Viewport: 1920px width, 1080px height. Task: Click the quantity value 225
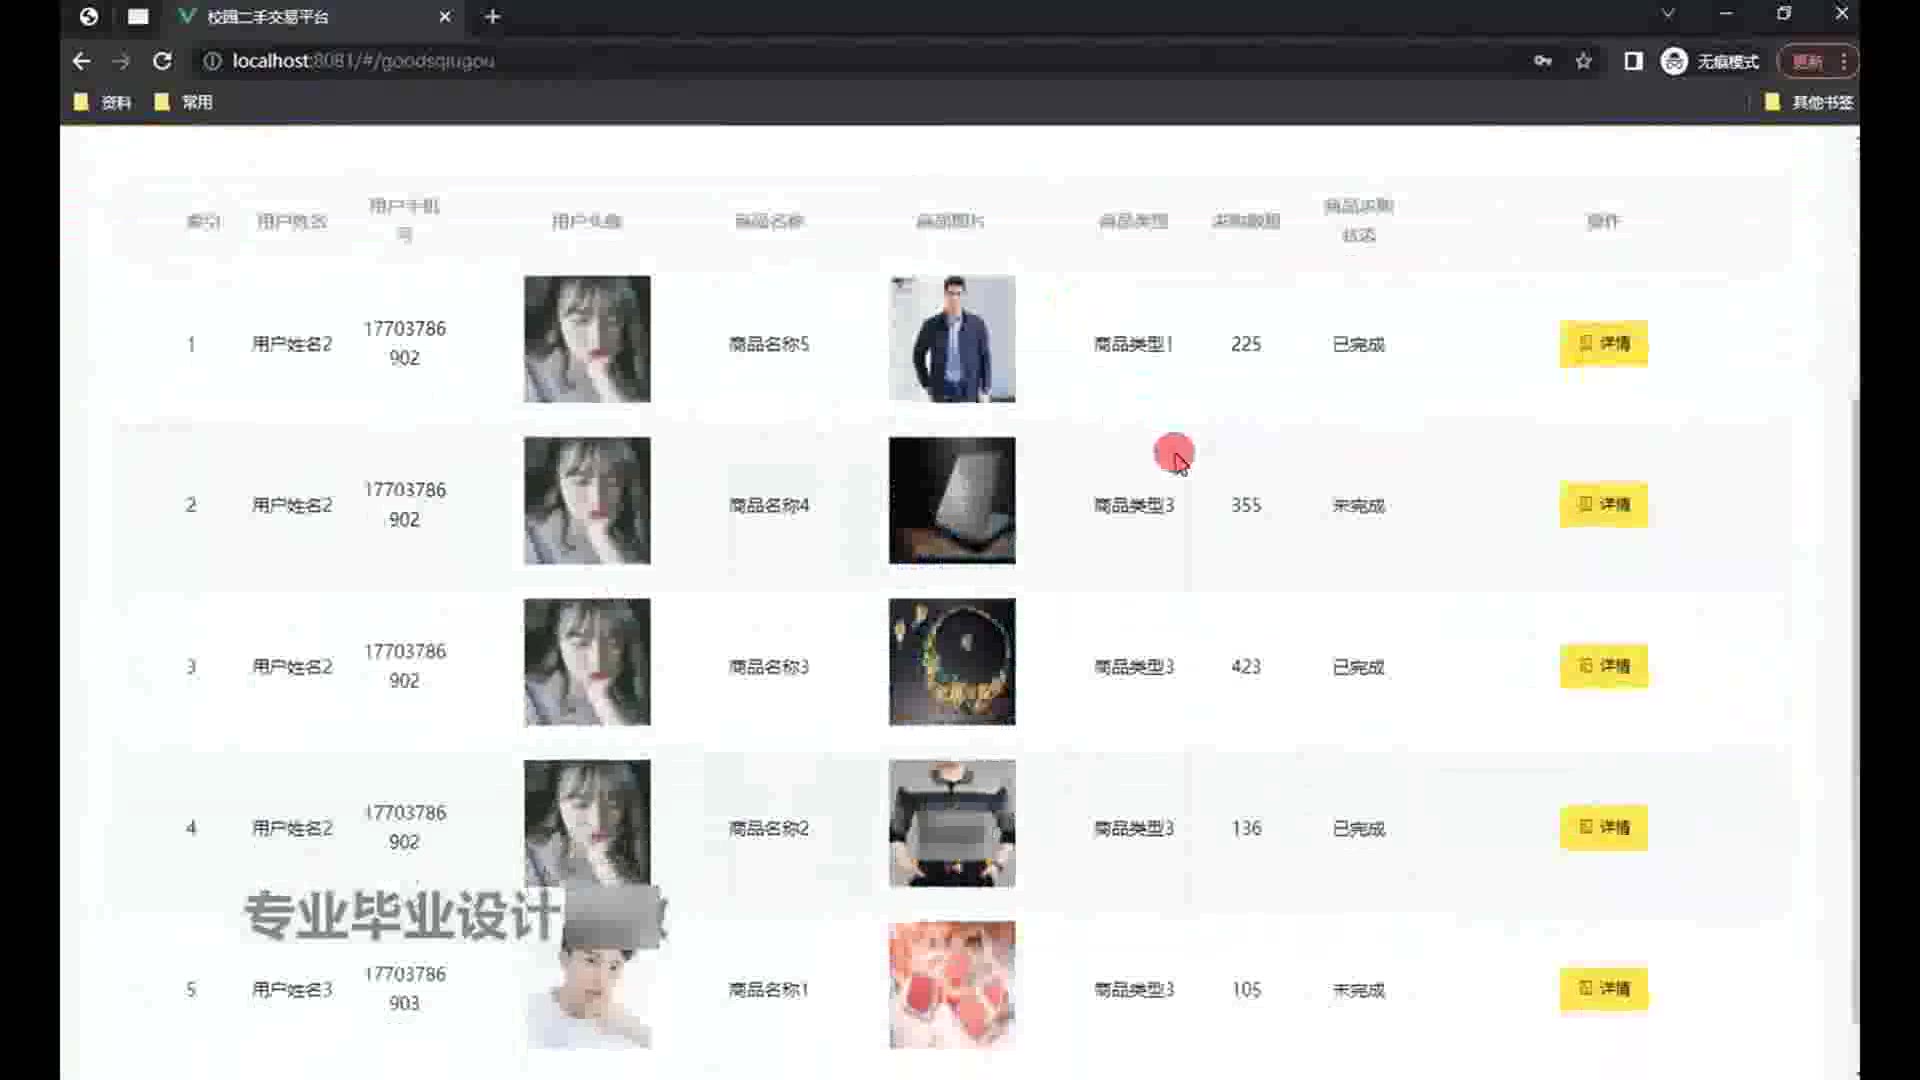pyautogui.click(x=1246, y=344)
